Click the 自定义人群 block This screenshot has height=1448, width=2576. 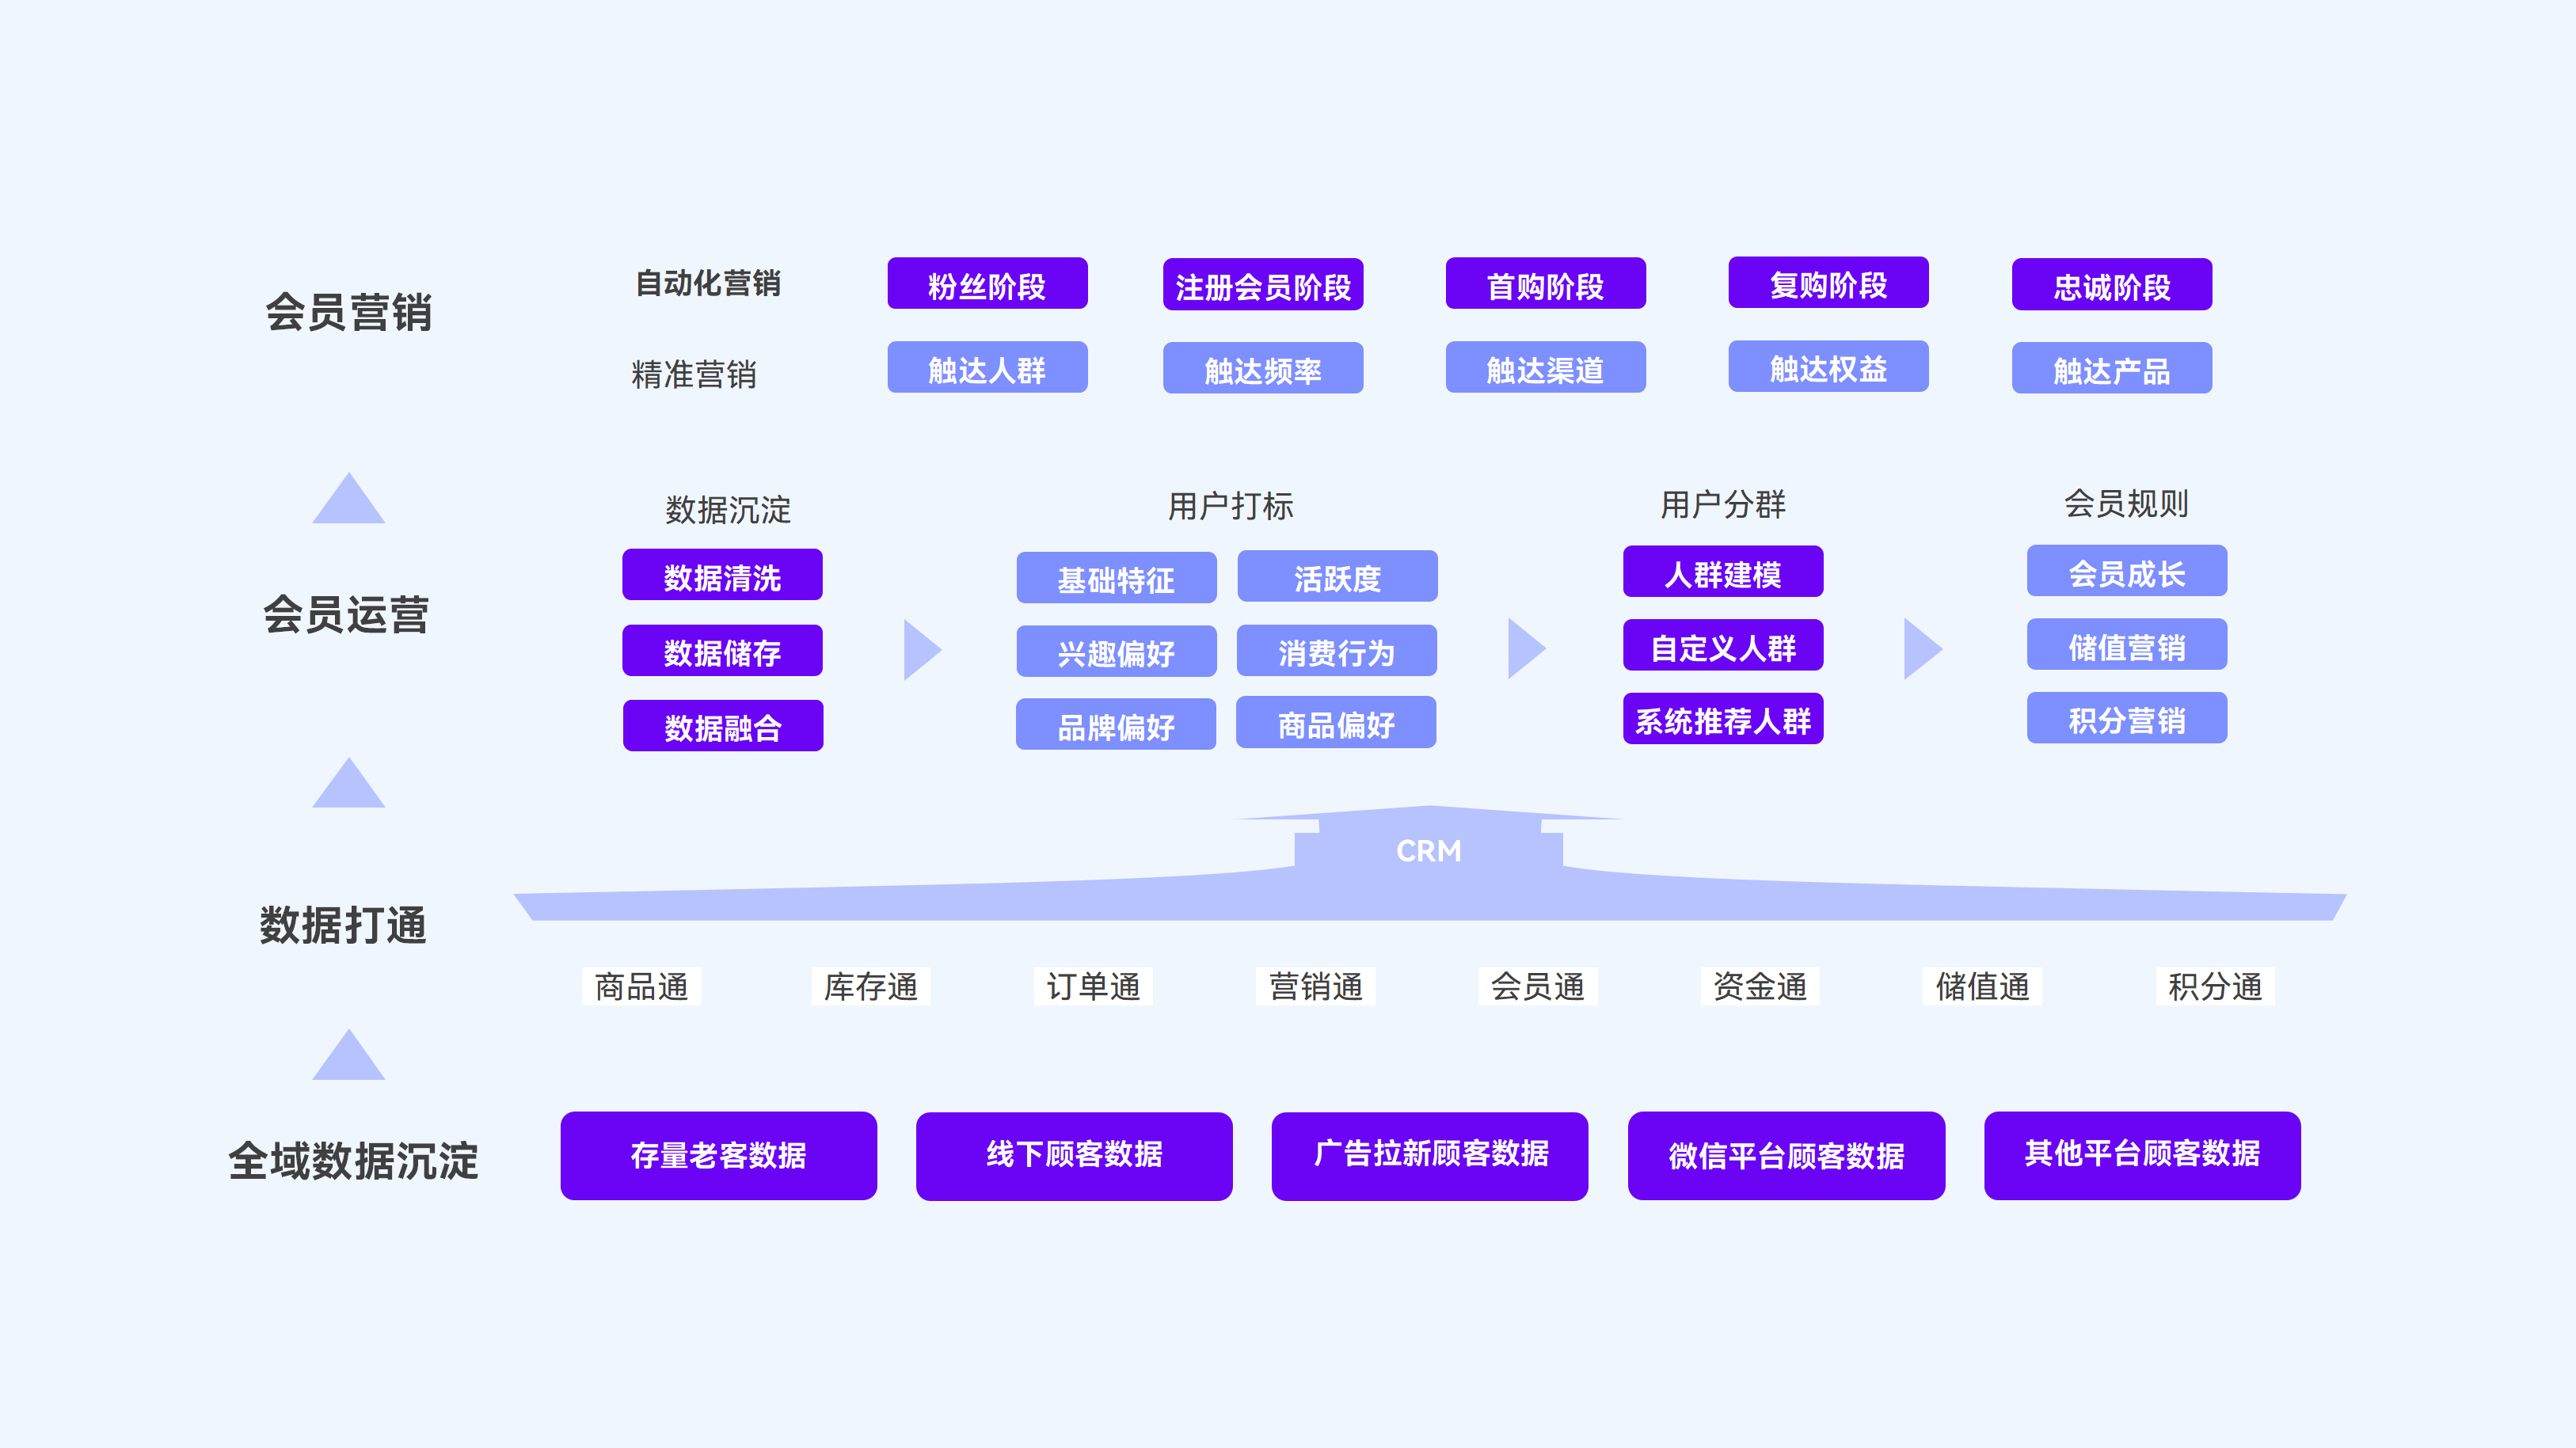click(x=1723, y=646)
